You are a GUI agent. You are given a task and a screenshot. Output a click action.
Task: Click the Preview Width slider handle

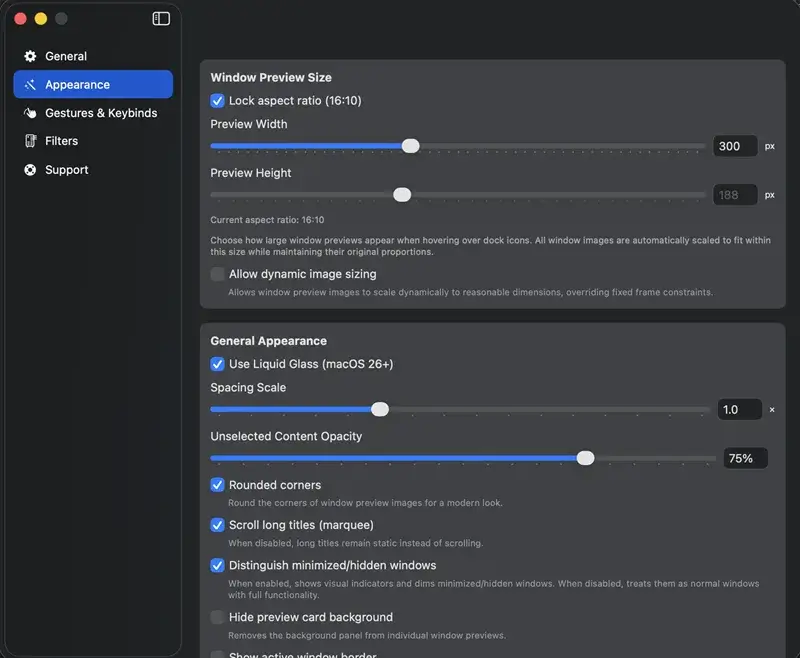pyautogui.click(x=410, y=146)
